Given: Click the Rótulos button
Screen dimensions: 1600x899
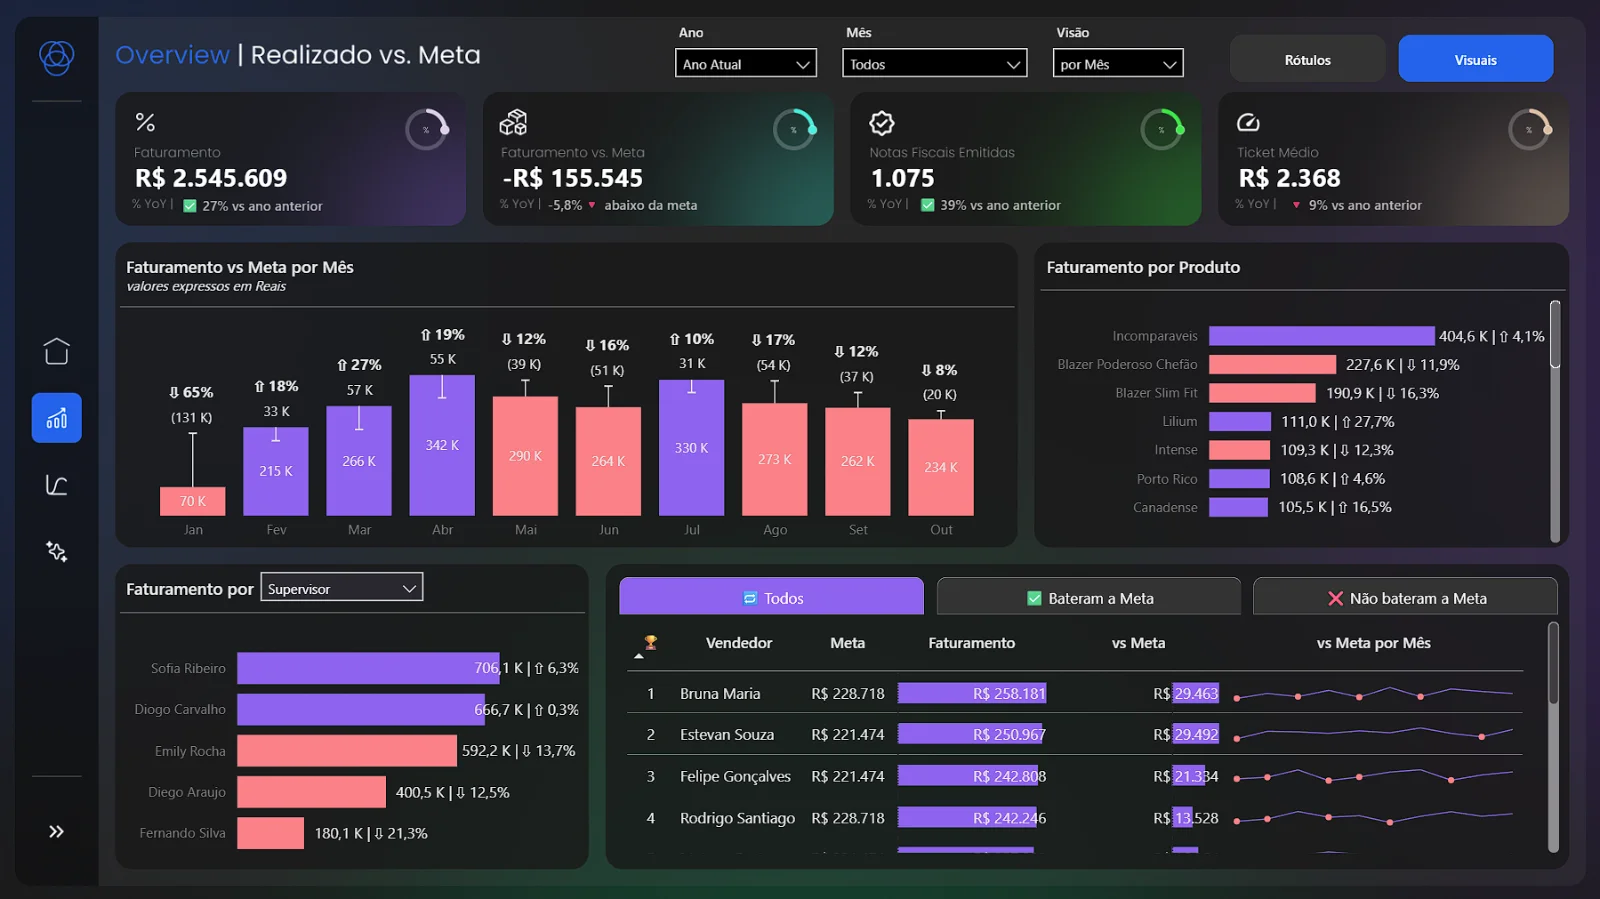Looking at the screenshot, I should (x=1307, y=59).
